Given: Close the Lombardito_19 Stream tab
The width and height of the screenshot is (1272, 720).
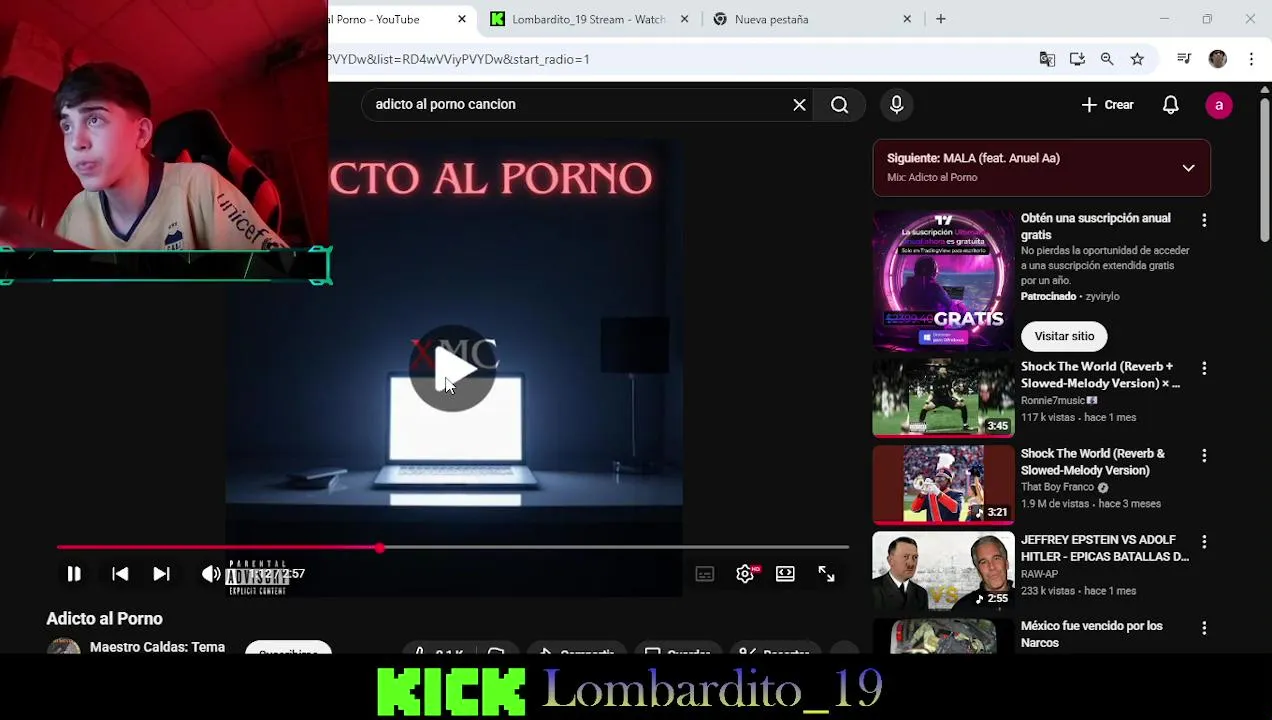Looking at the screenshot, I should coord(685,19).
